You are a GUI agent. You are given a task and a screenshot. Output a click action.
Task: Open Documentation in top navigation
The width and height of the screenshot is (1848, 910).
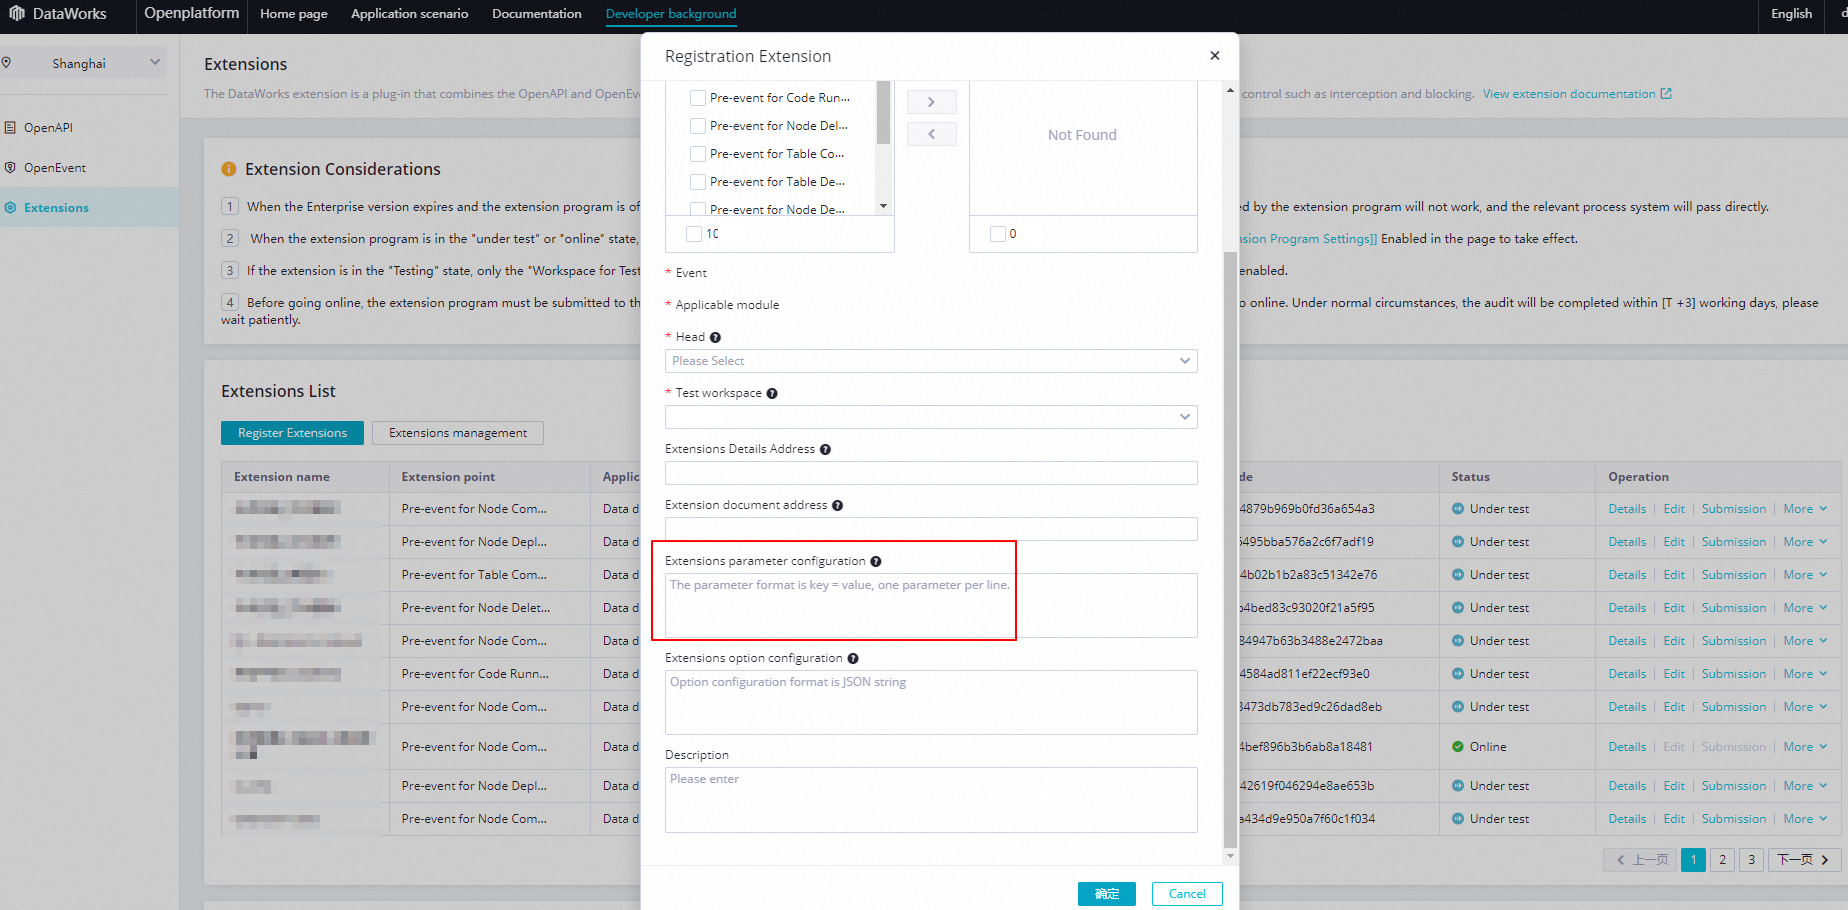pos(537,14)
